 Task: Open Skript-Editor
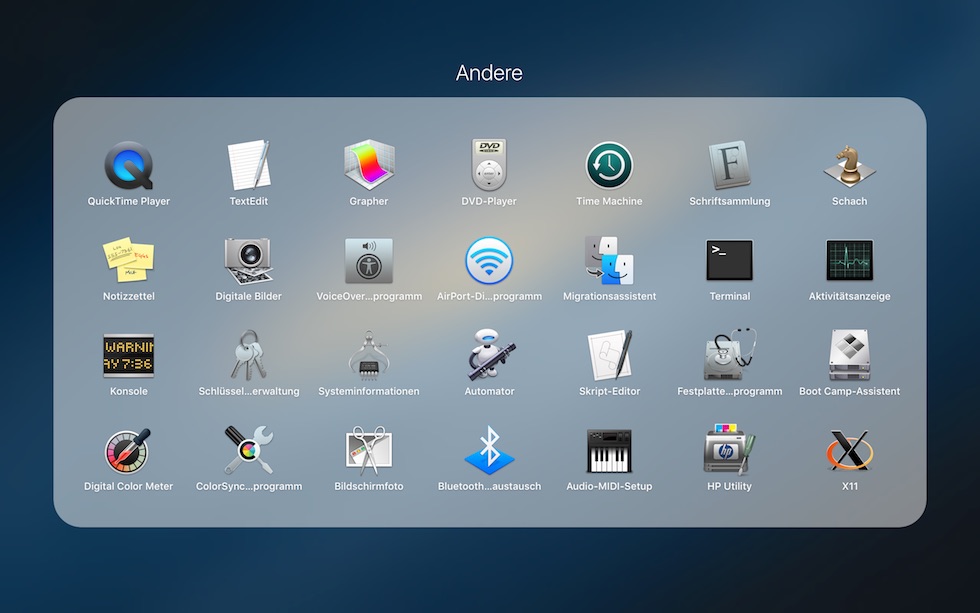pos(609,355)
